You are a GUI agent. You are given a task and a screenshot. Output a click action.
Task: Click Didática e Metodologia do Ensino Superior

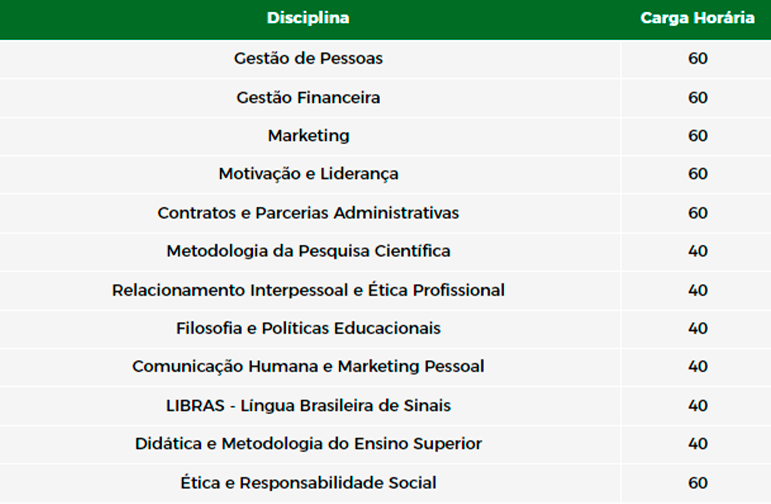coord(308,444)
